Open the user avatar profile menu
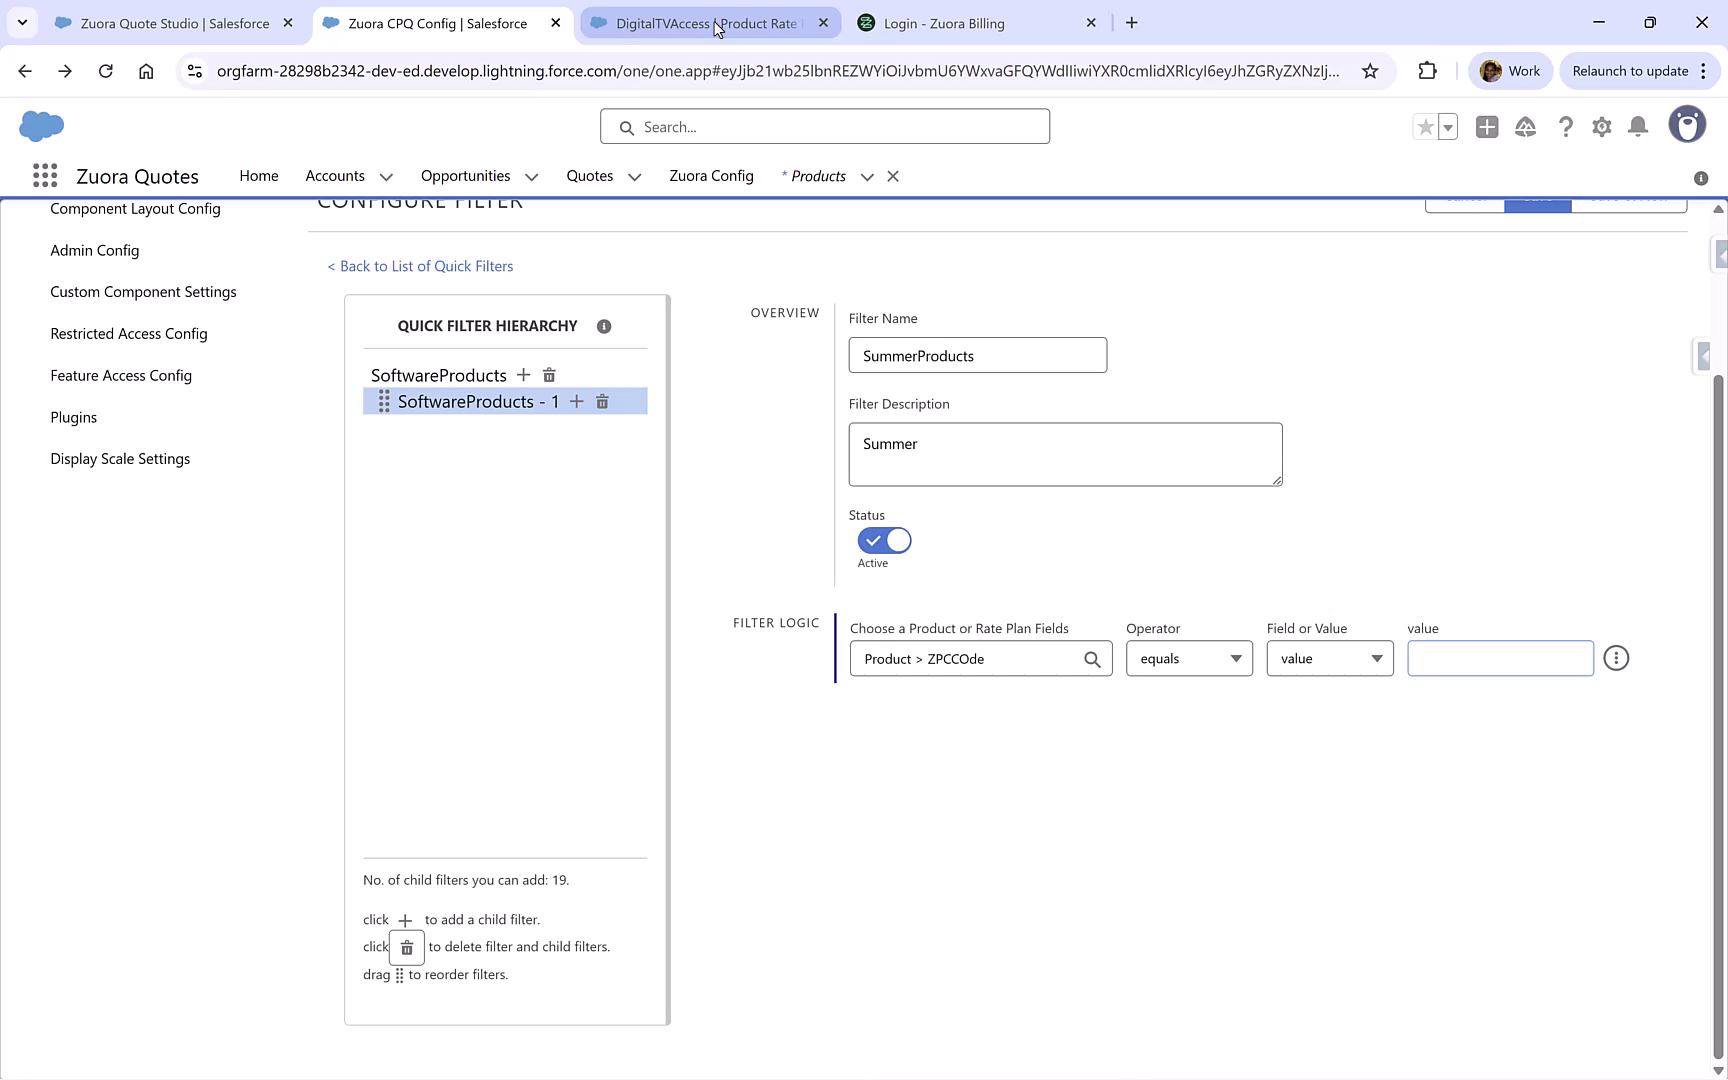The image size is (1728, 1080). (x=1688, y=124)
